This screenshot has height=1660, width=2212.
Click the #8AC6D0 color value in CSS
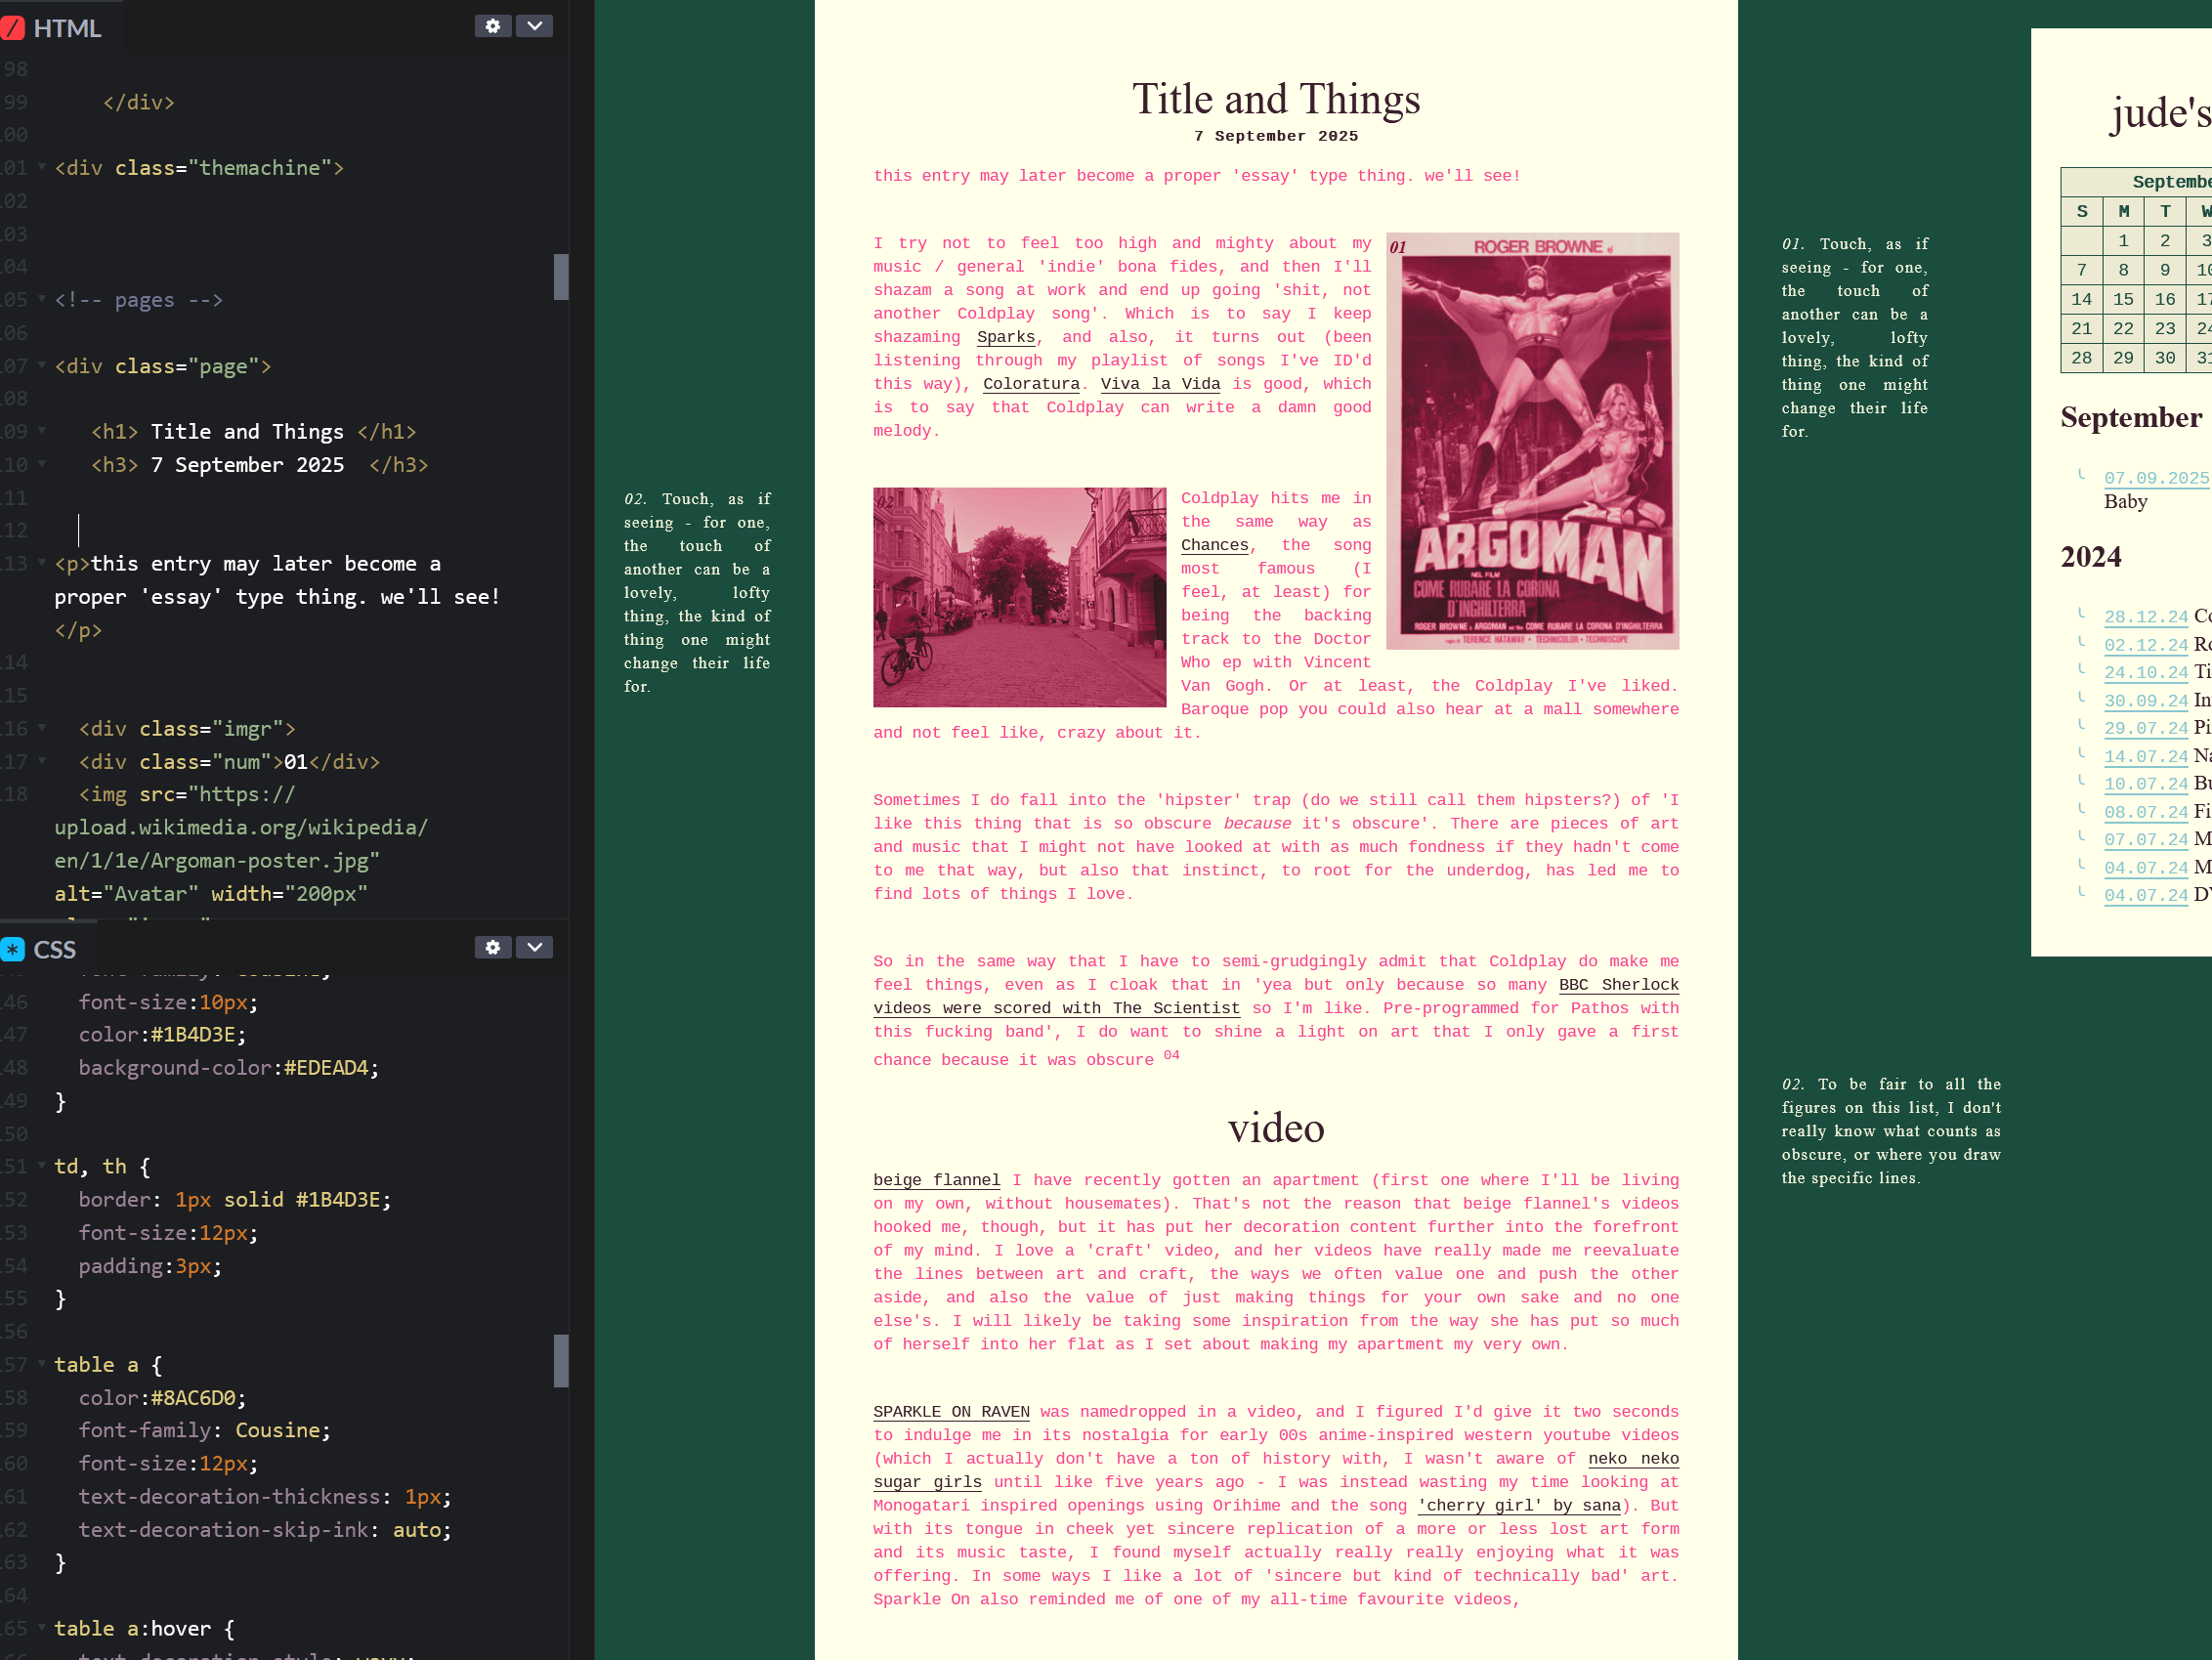193,1398
